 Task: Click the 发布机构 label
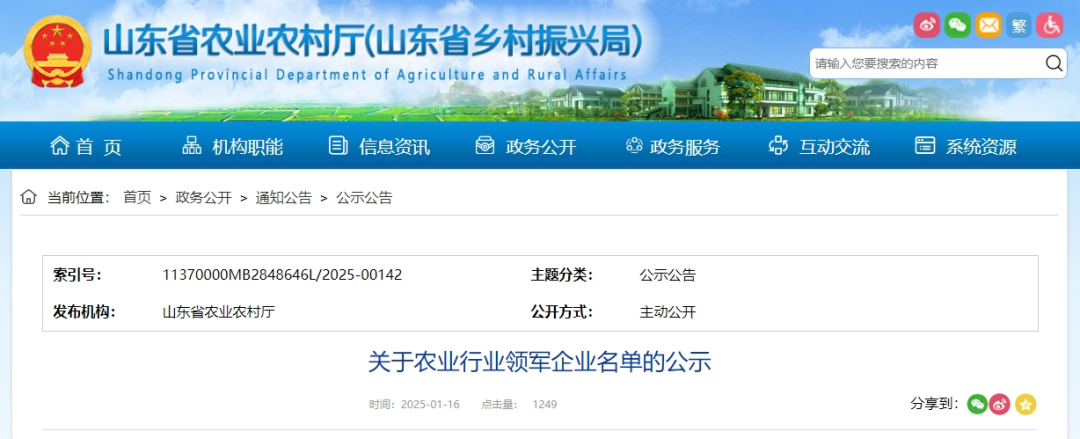(x=84, y=312)
